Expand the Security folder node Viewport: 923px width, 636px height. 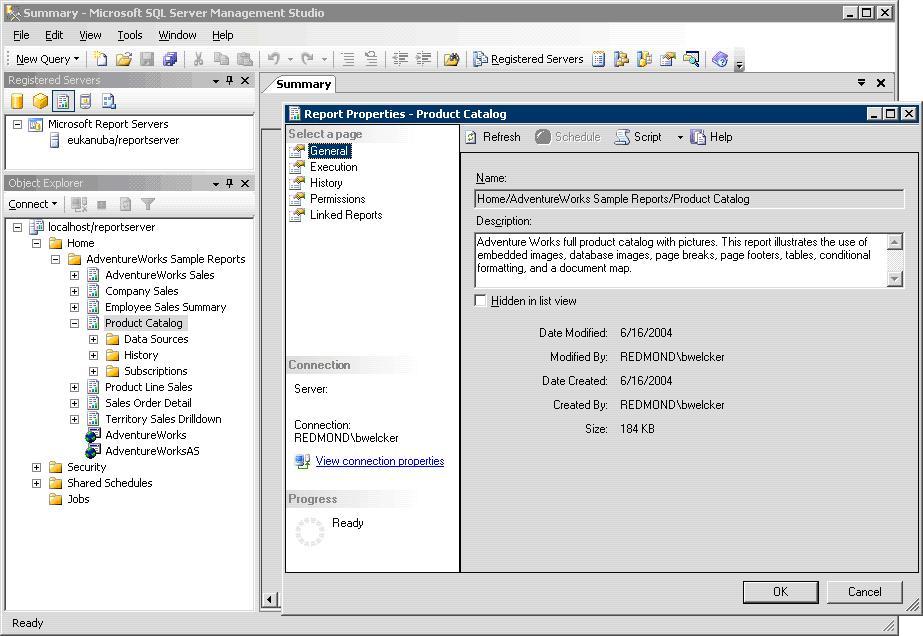pyautogui.click(x=36, y=467)
